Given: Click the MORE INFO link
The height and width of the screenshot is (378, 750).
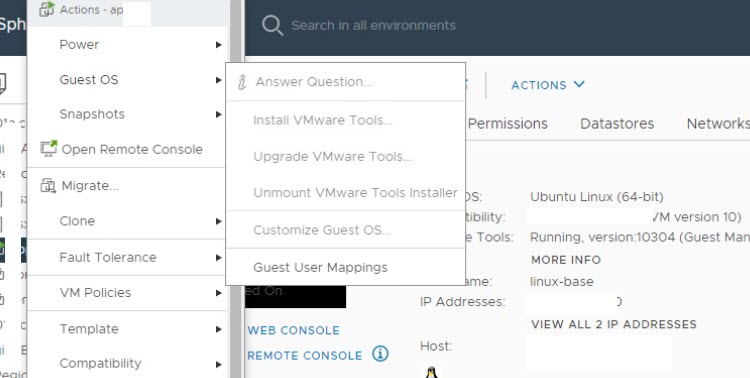Looking at the screenshot, I should 566,260.
